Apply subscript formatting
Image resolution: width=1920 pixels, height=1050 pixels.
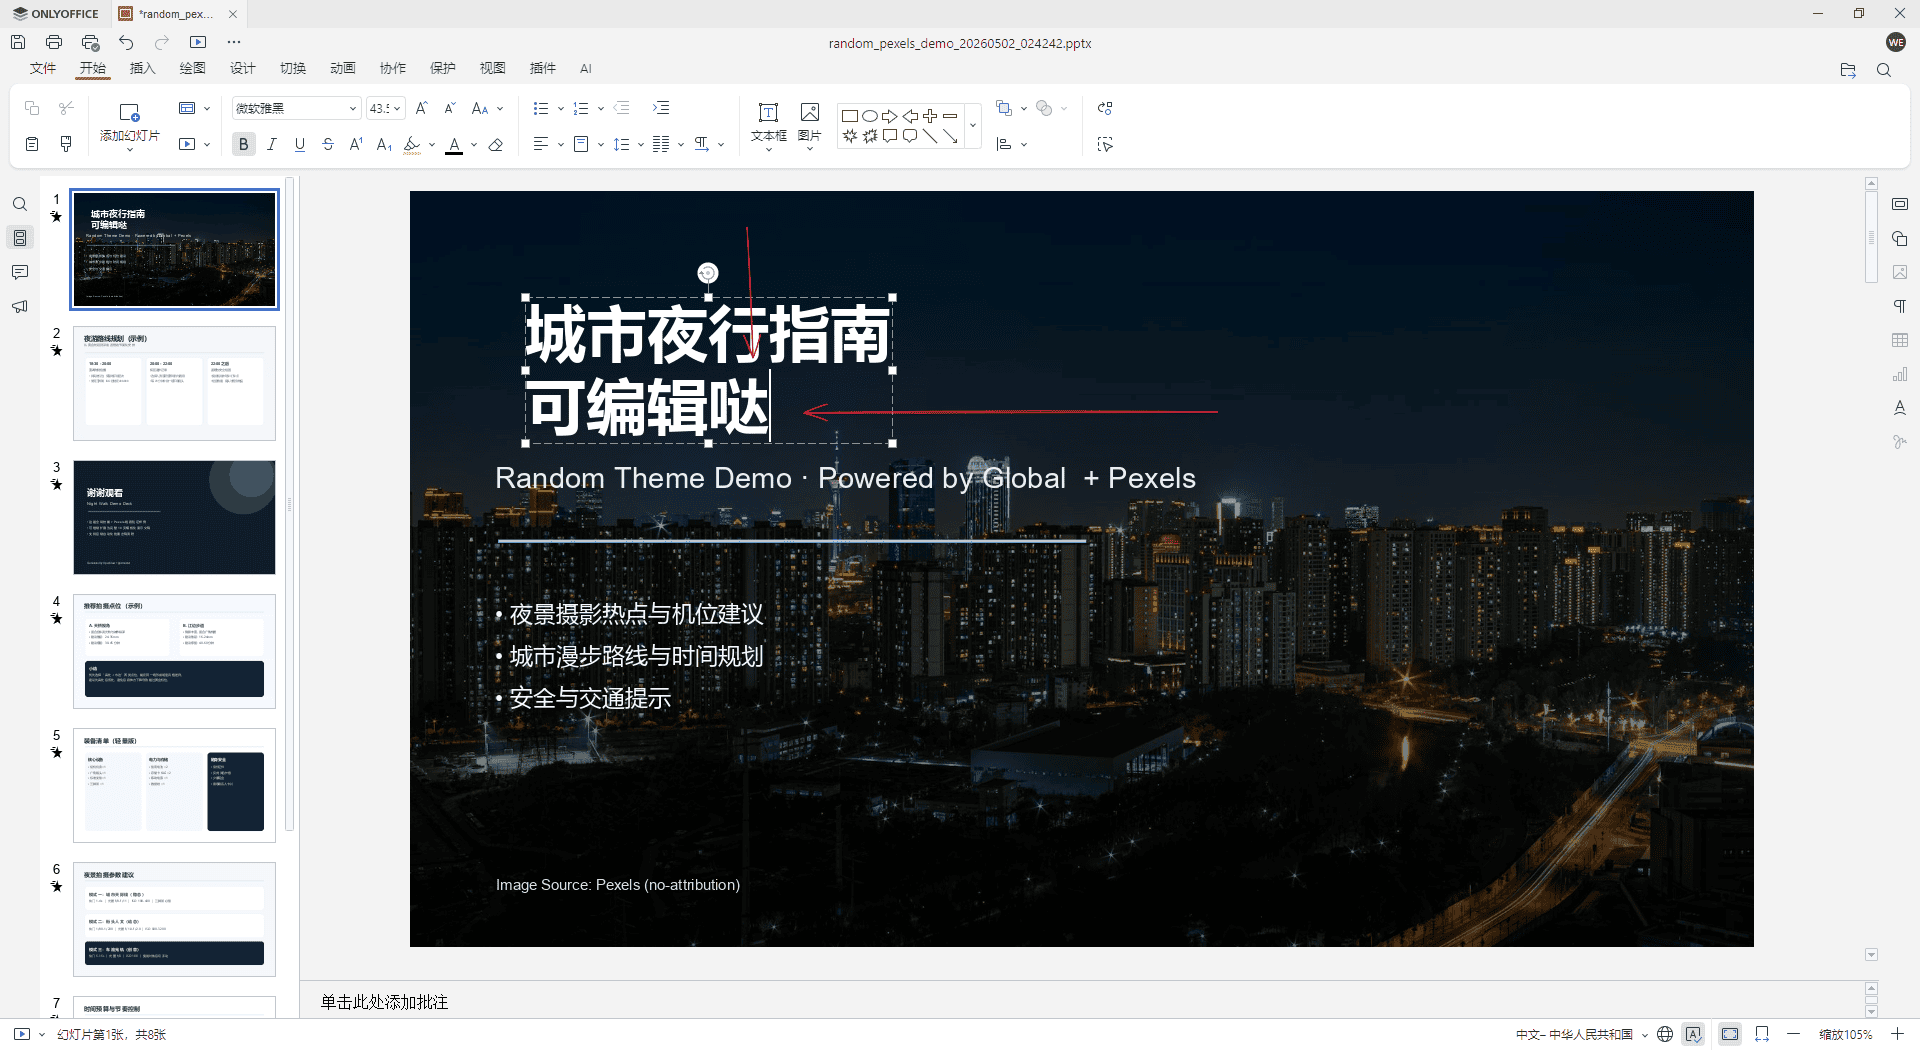point(384,144)
